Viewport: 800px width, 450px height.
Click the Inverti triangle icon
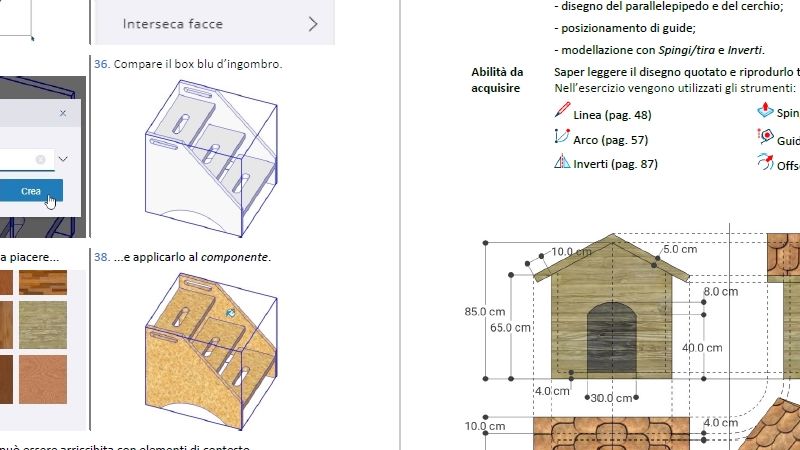(x=562, y=161)
